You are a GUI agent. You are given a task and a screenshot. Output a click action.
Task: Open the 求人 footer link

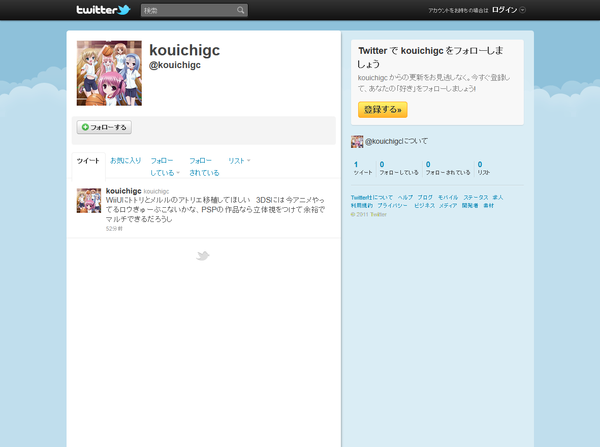click(498, 197)
